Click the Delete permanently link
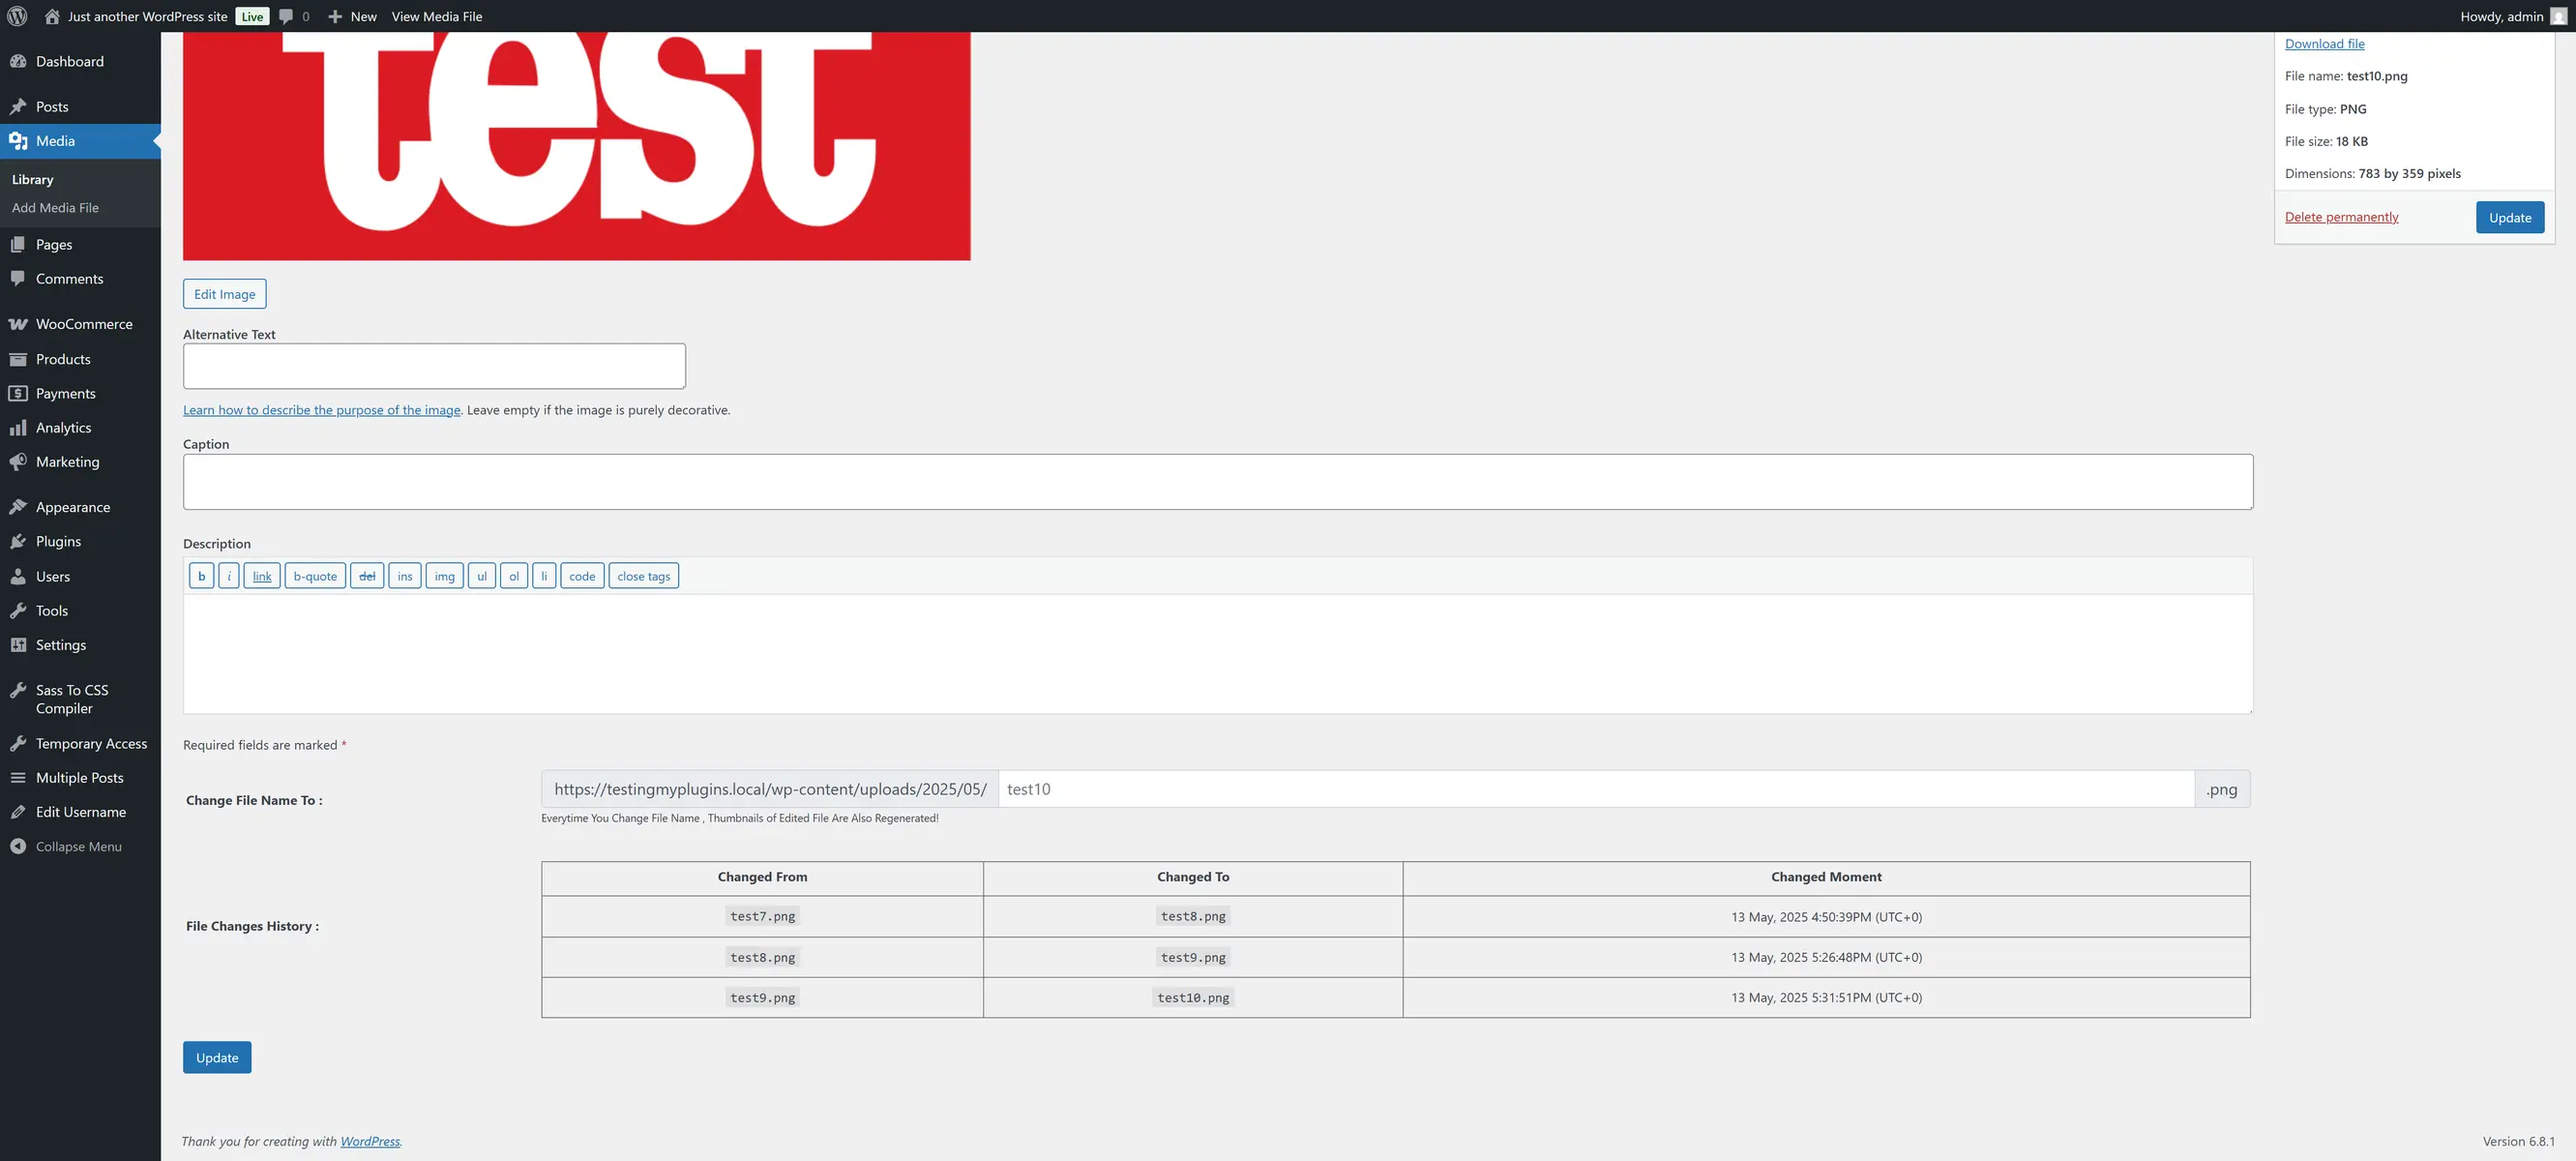The image size is (2576, 1161). (x=2341, y=217)
